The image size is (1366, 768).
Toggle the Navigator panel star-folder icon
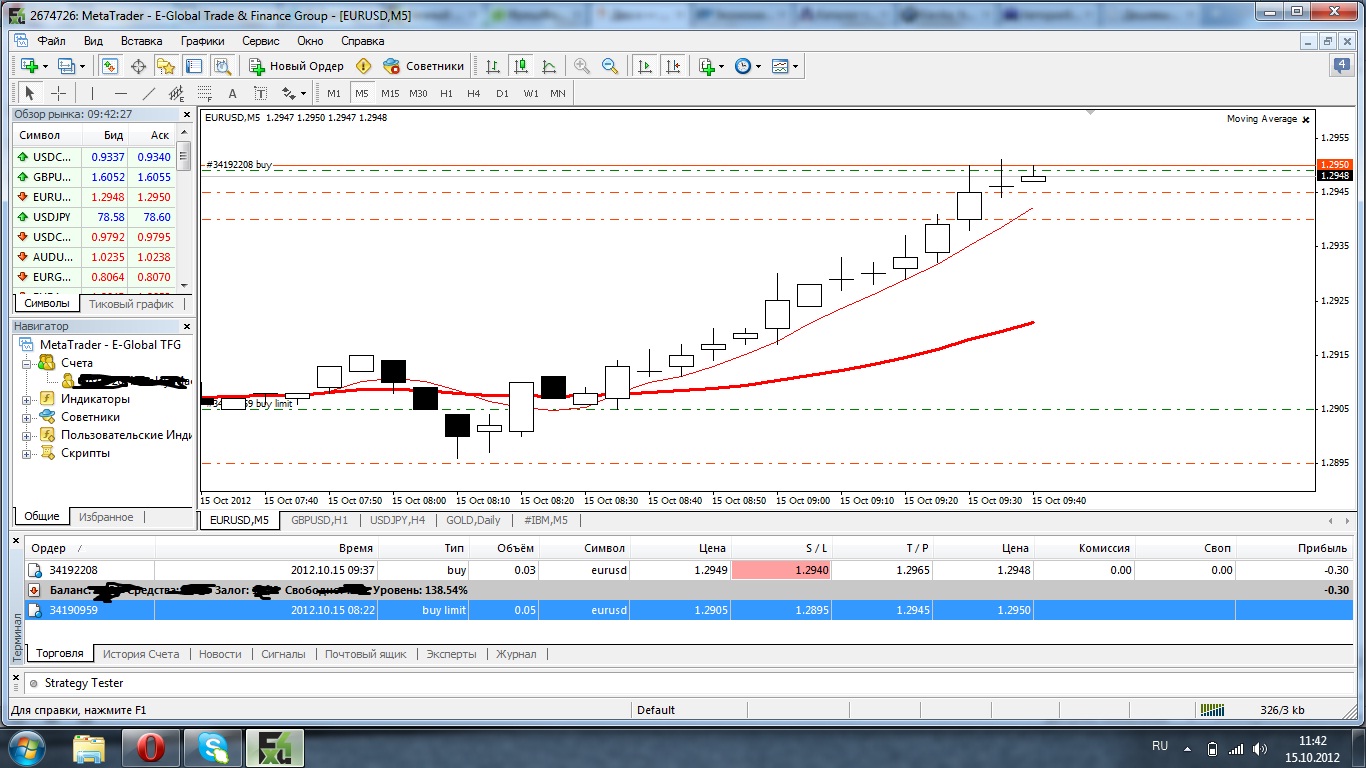pos(166,66)
